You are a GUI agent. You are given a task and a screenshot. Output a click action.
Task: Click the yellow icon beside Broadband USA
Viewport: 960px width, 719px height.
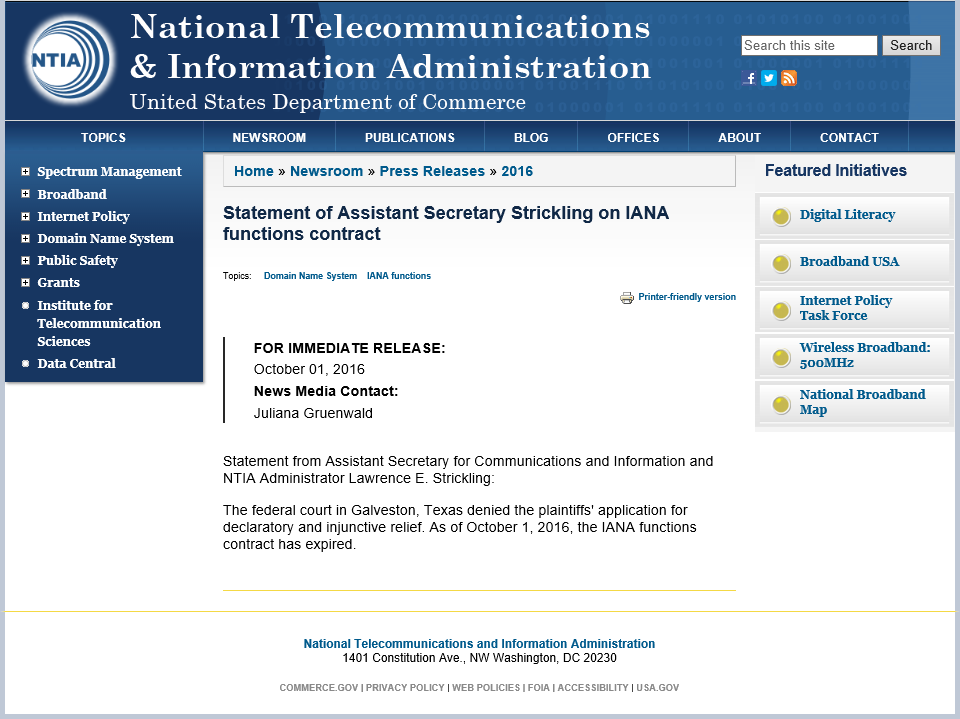pos(781,262)
